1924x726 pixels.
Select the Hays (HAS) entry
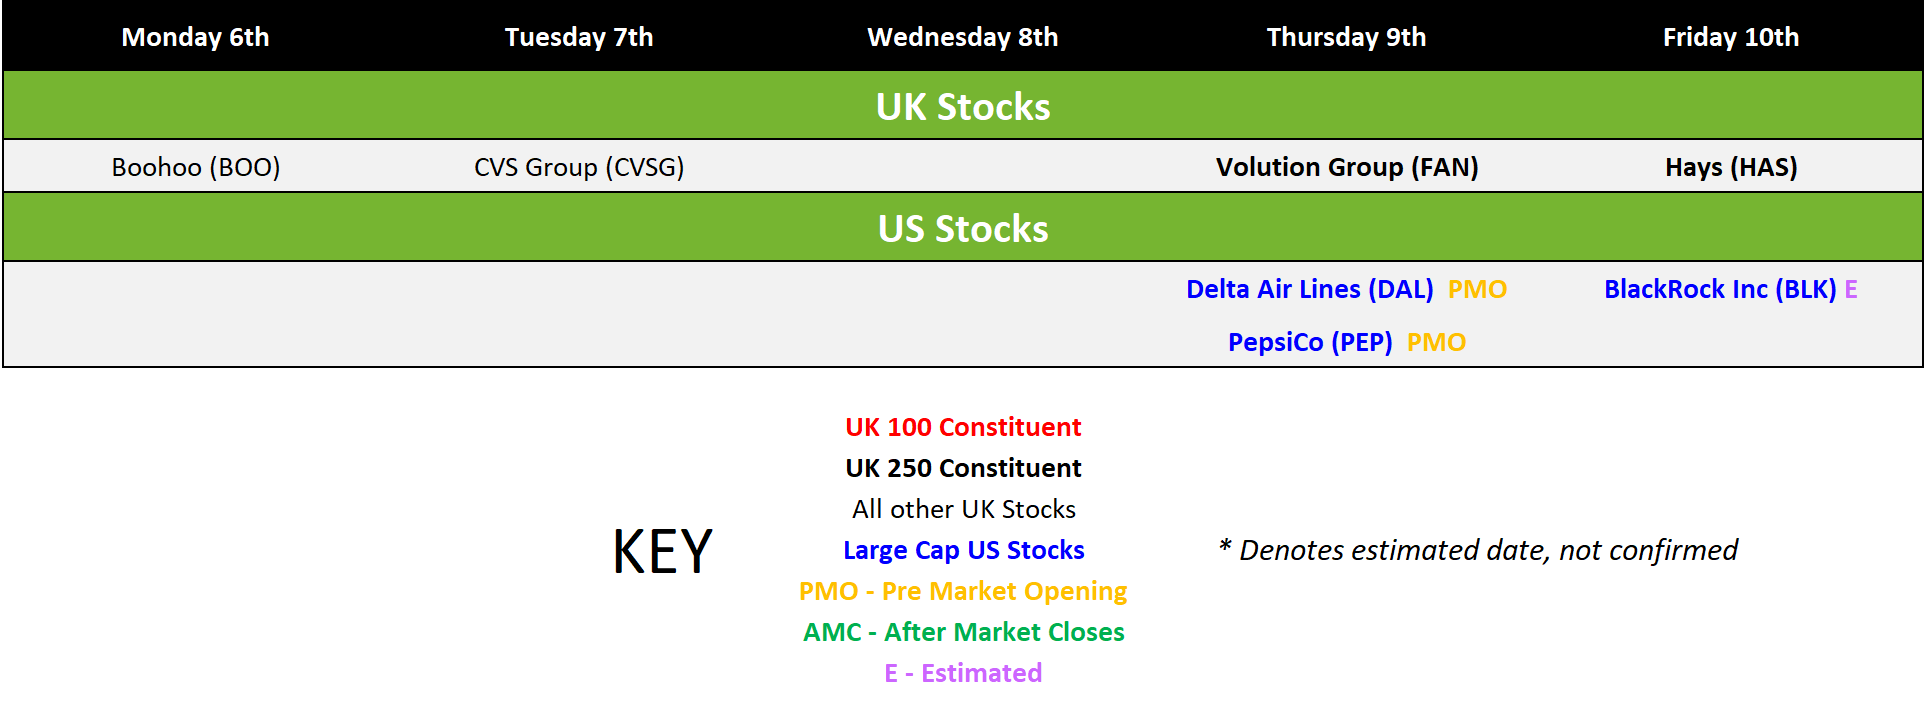tap(1731, 167)
